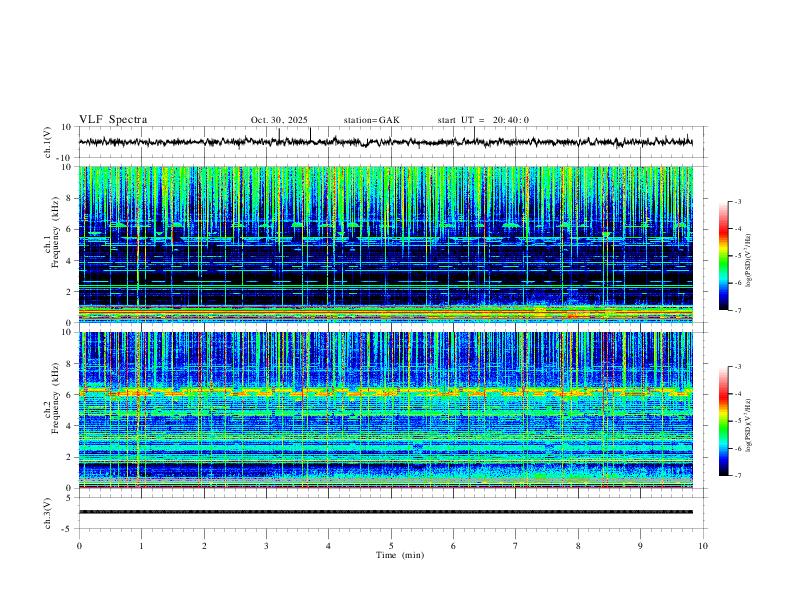Screen dimensions: 792x612
Task: Click the "7" tick on the time axis
Action: point(516,546)
